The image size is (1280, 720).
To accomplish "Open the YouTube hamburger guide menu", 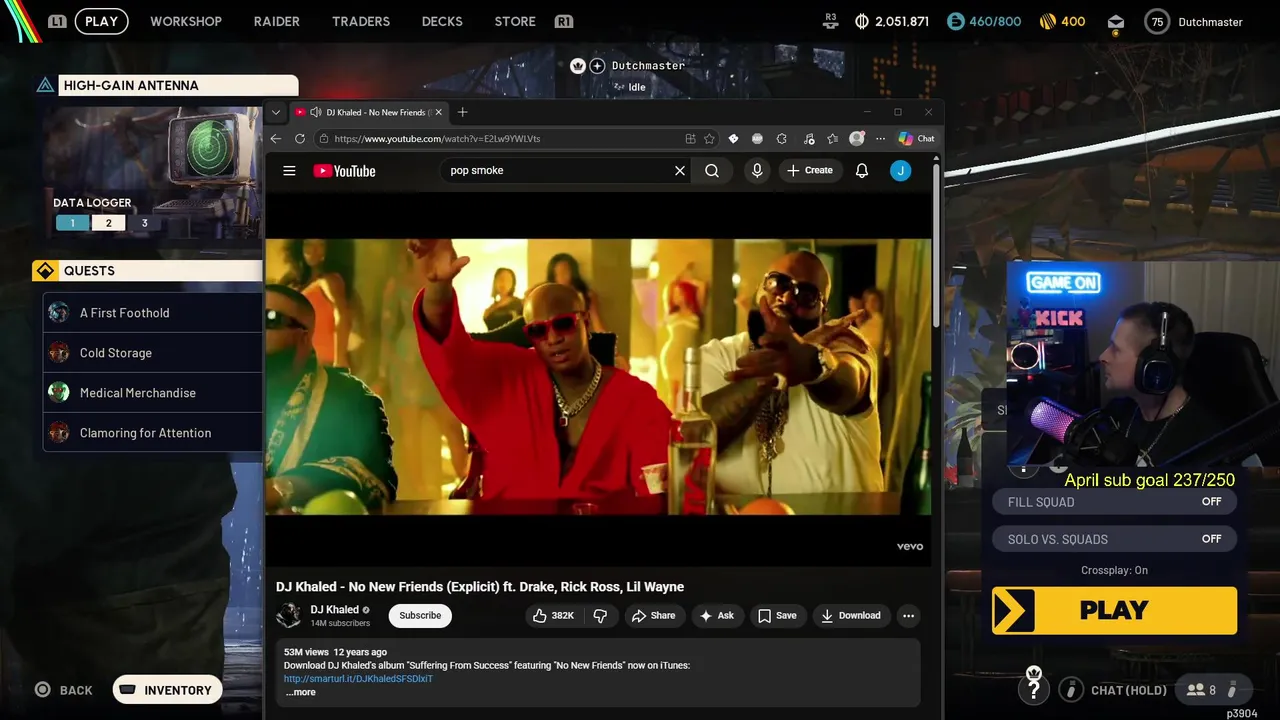I will tap(289, 171).
